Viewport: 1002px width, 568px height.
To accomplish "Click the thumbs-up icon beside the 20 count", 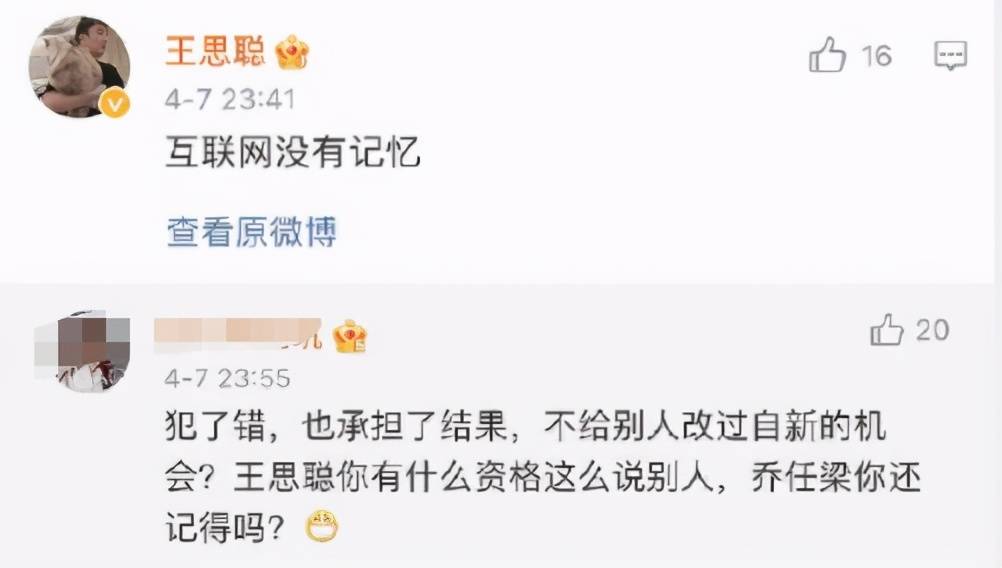I will tap(886, 330).
